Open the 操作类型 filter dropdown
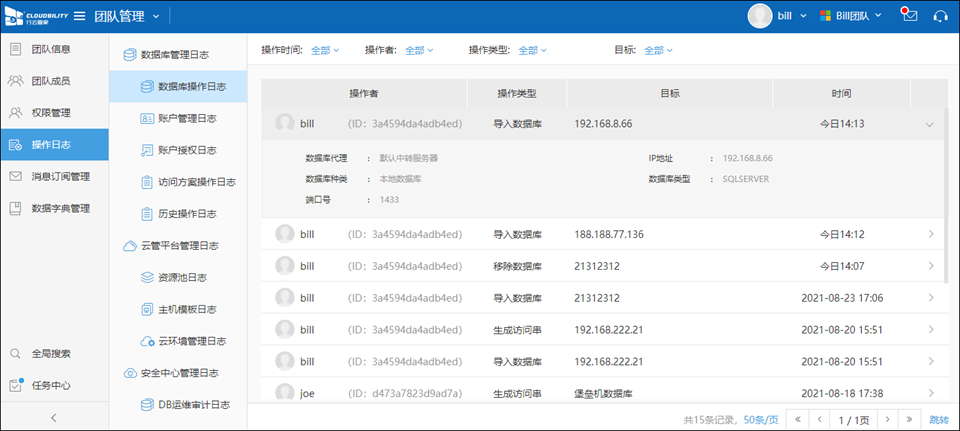The height and width of the screenshot is (431, 960). [x=533, y=50]
